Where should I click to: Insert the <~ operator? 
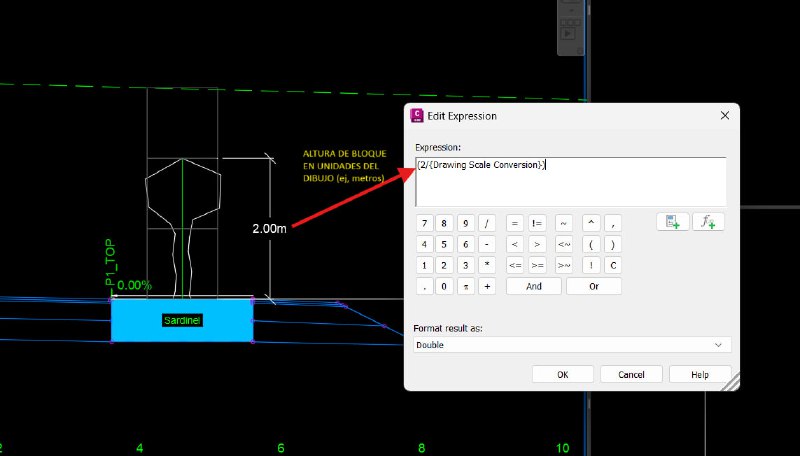564,244
